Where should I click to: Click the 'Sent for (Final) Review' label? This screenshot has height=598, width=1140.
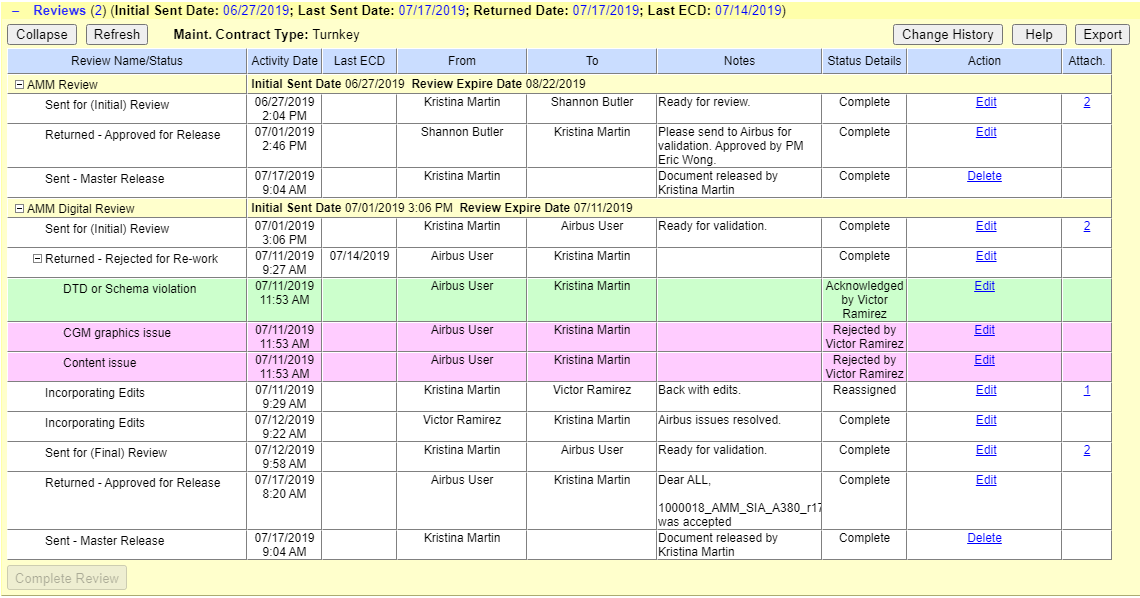(106, 453)
